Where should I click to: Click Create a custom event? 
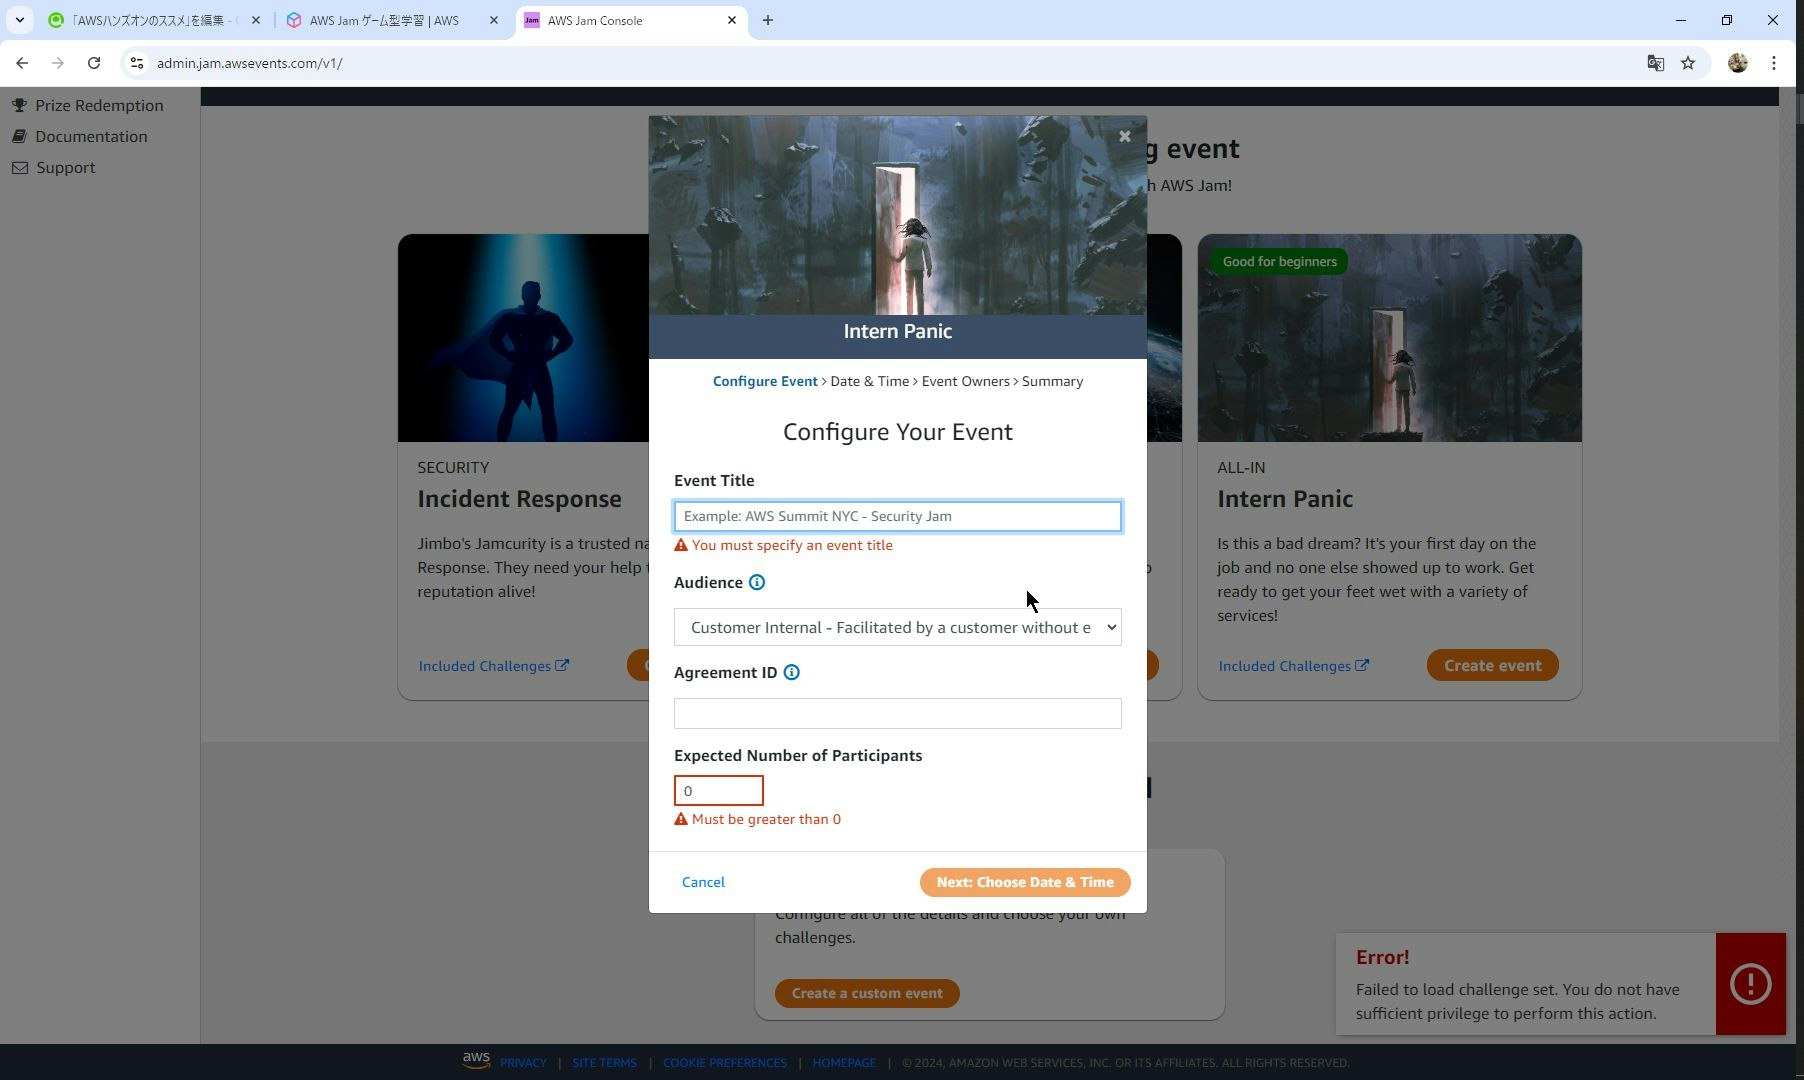[x=867, y=993]
